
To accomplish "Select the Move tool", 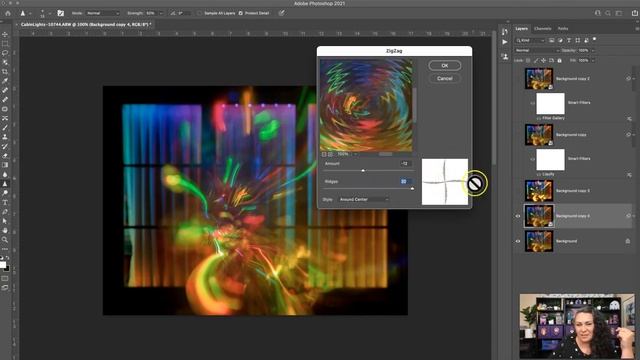I will (5, 34).
